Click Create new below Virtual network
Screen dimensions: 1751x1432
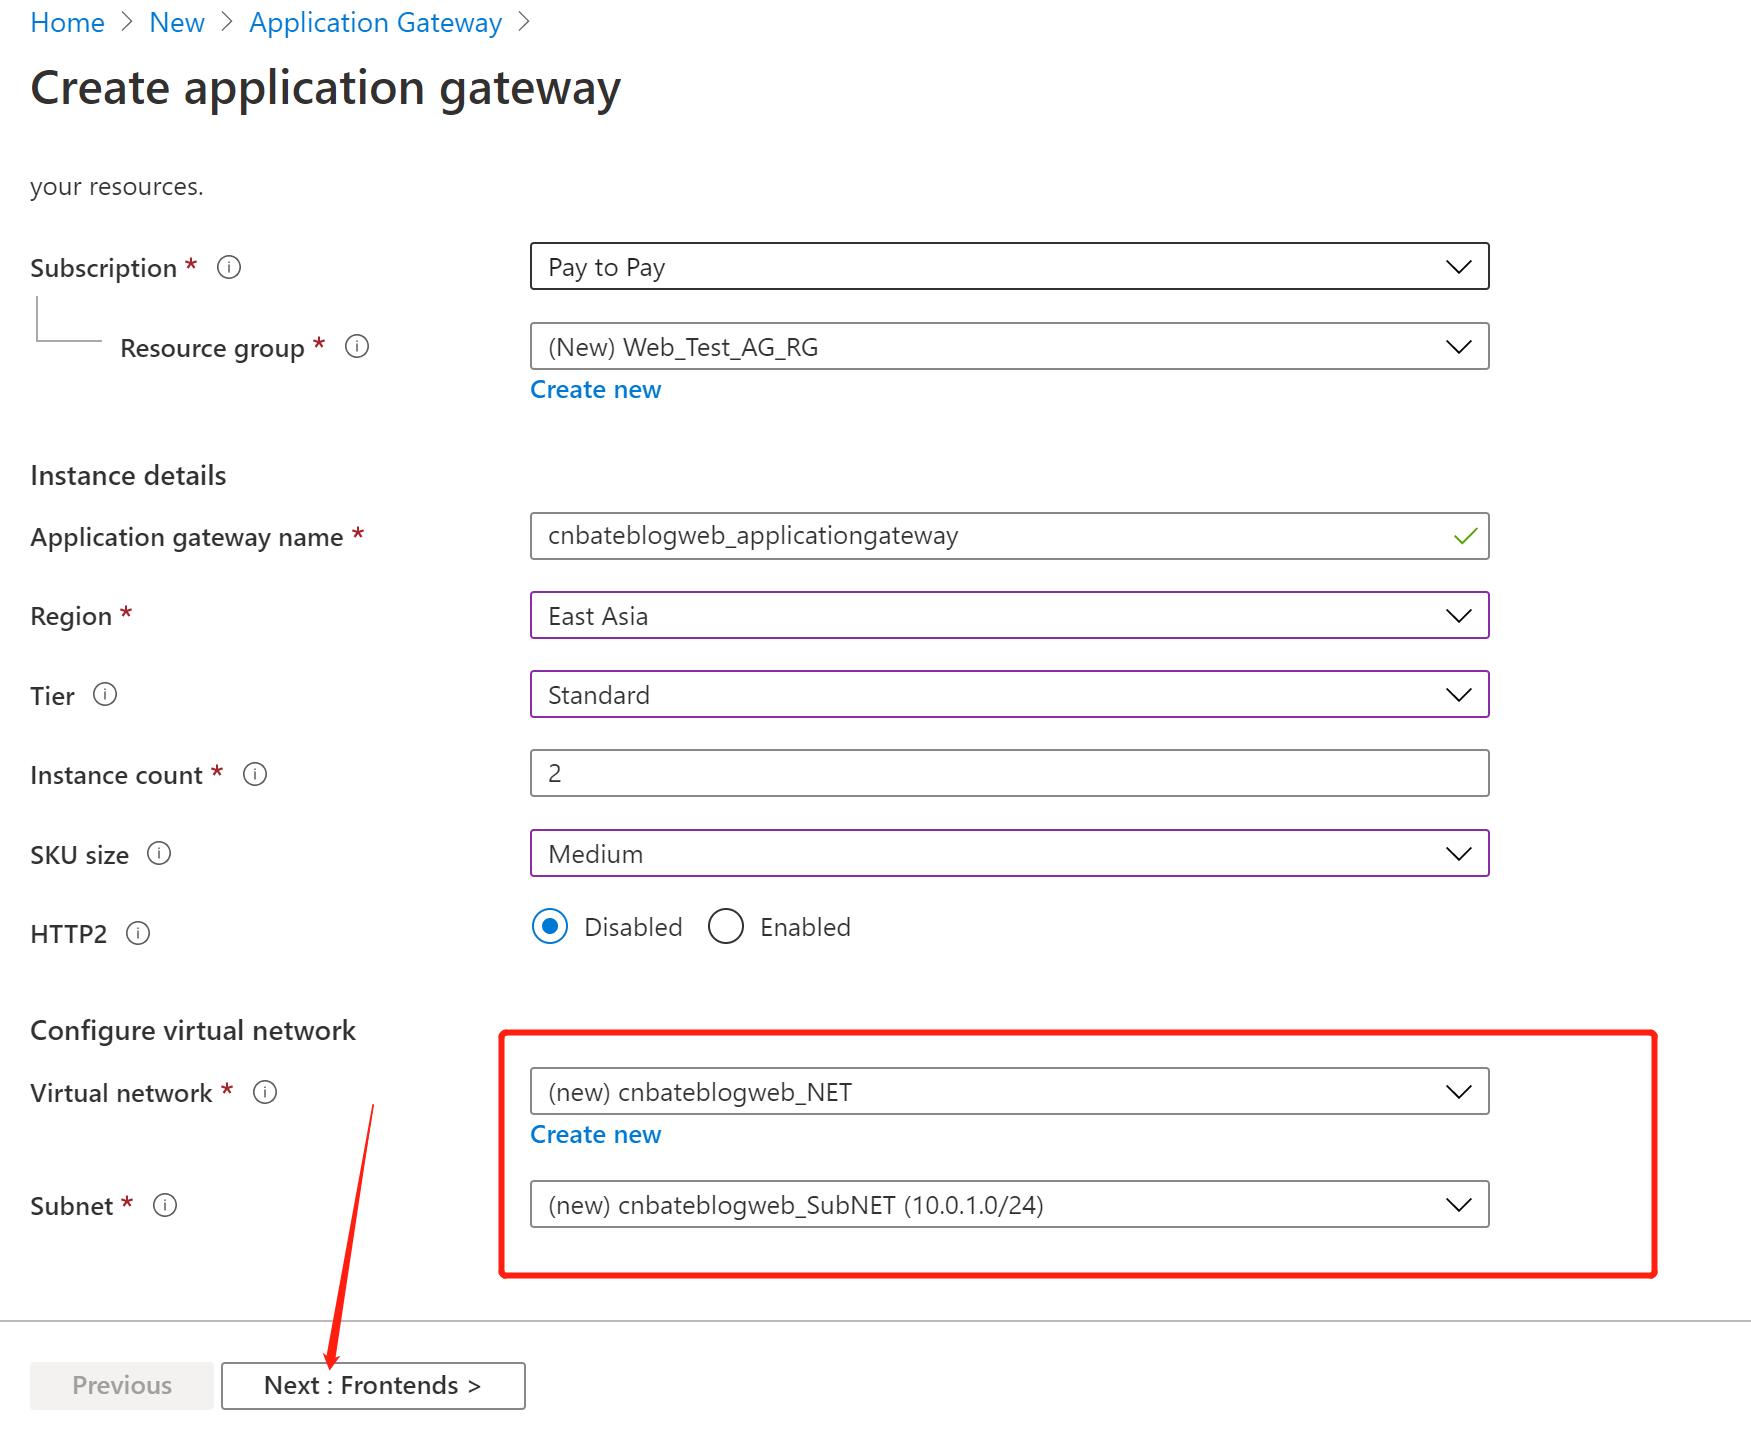[x=595, y=1134]
